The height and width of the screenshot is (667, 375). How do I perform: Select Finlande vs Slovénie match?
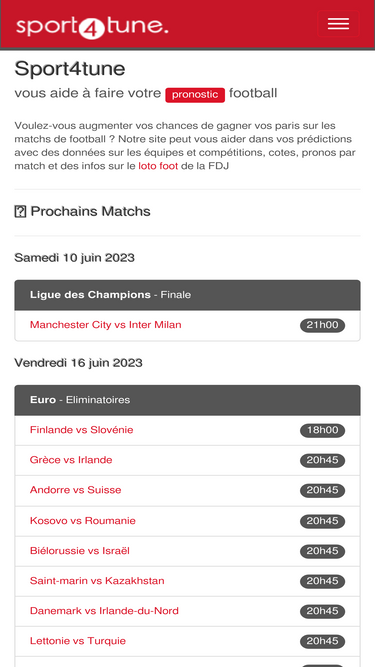pos(81,430)
